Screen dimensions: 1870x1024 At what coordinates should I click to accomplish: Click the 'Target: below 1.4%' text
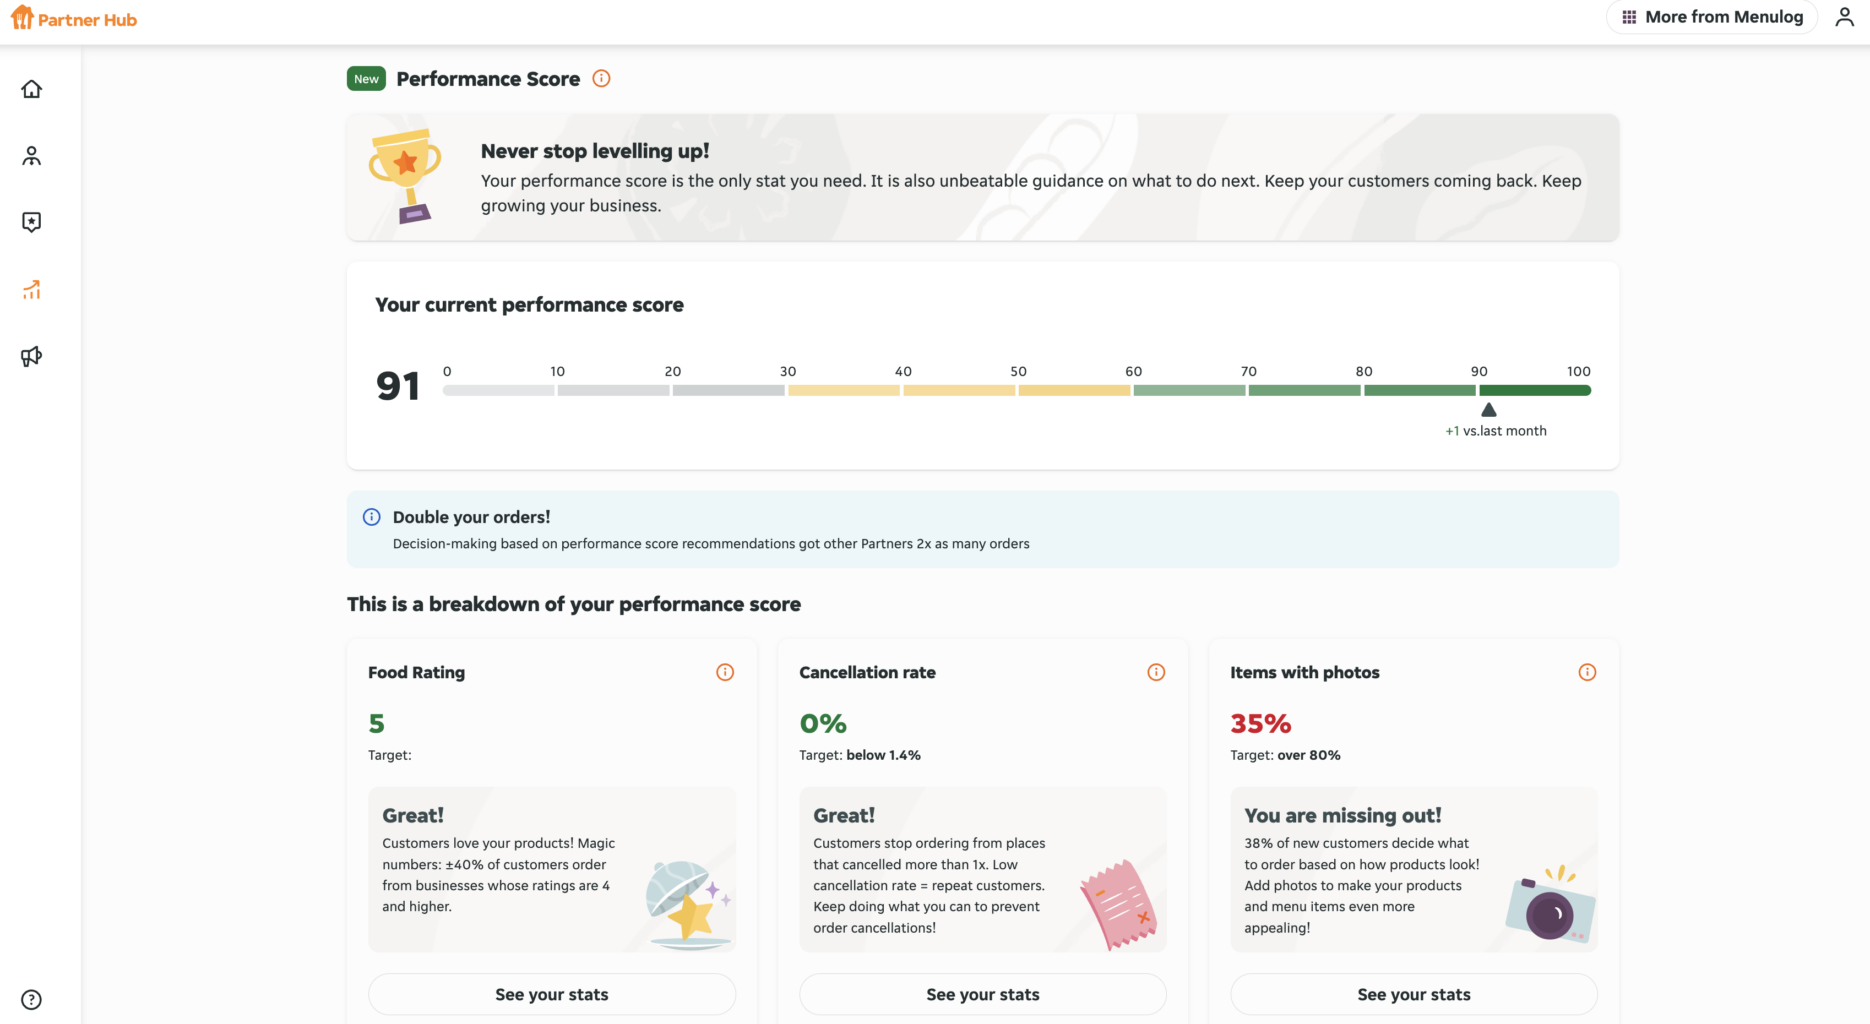pos(860,755)
